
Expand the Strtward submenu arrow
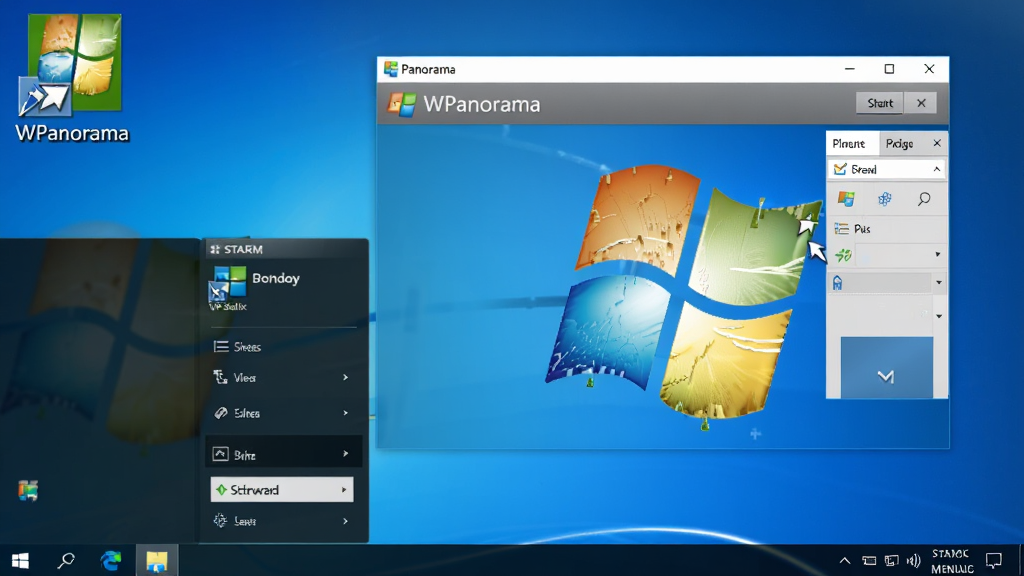click(344, 490)
